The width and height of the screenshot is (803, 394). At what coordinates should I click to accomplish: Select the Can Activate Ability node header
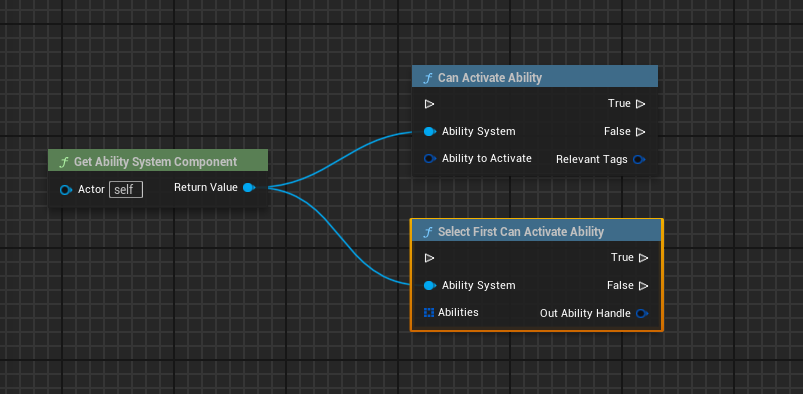pos(535,77)
